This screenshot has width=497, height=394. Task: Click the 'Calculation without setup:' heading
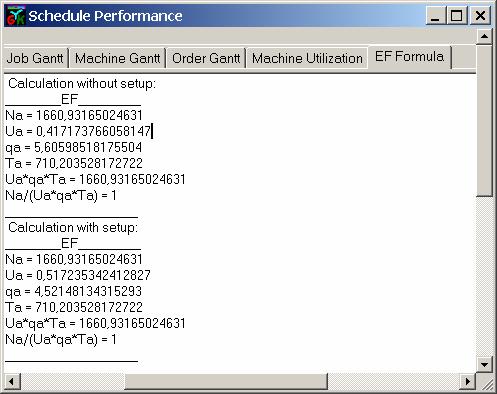click(x=82, y=83)
